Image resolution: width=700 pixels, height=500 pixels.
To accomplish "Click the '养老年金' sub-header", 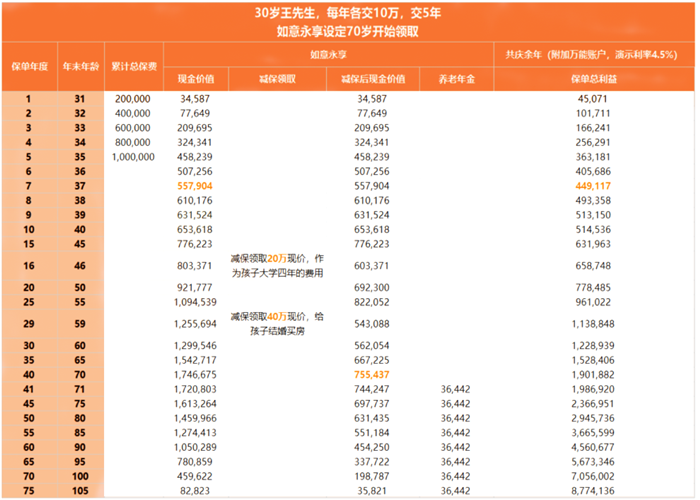I will click(x=456, y=79).
